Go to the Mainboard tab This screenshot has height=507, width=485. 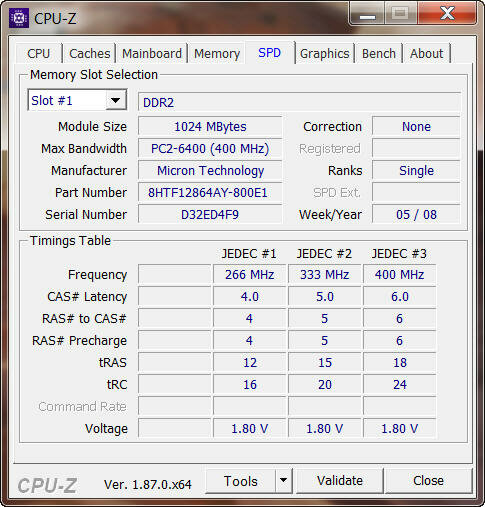coord(152,53)
